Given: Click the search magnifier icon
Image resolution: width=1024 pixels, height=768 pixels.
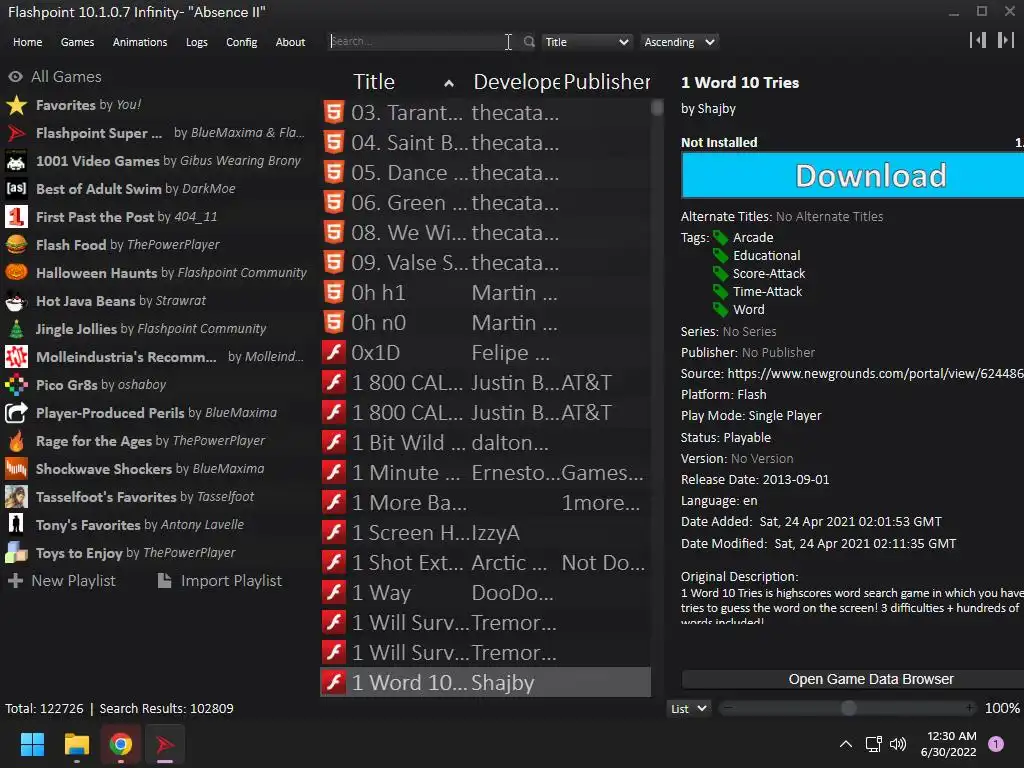Looking at the screenshot, I should [x=529, y=42].
